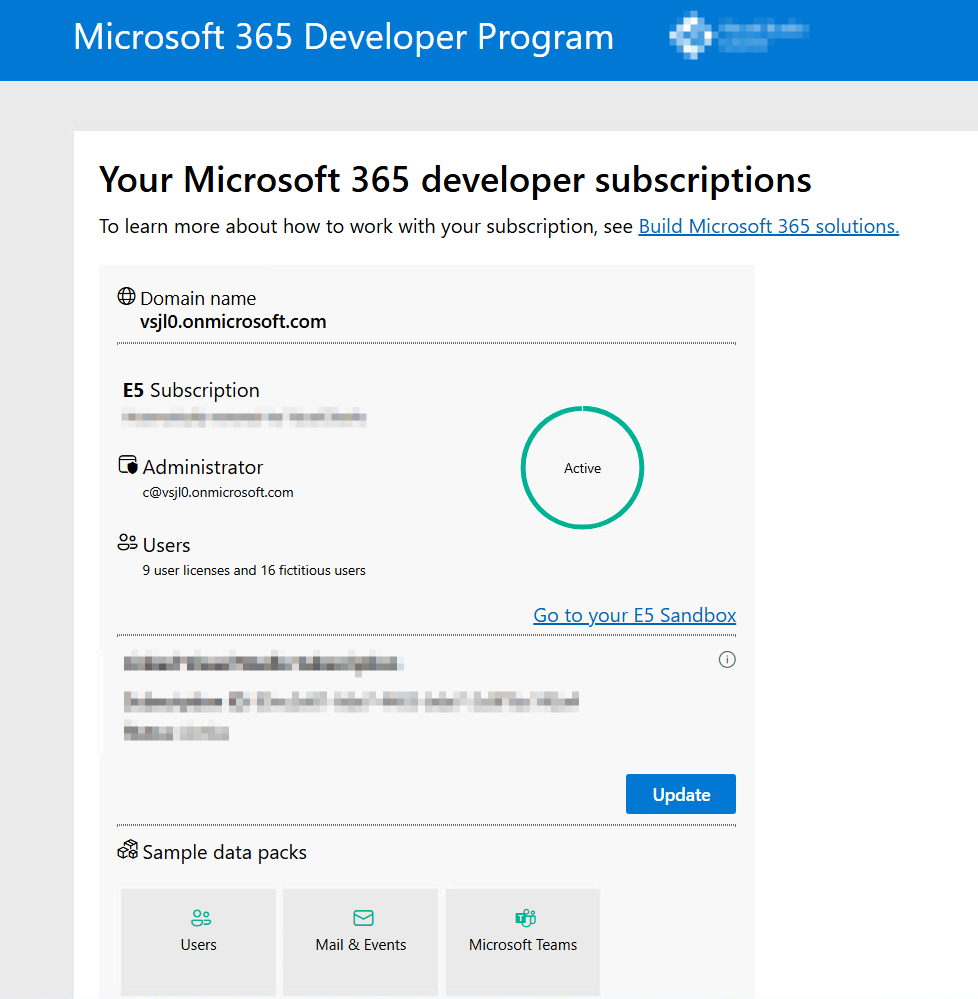978x999 pixels.
Task: Click the Users people icon heading
Action: tap(127, 542)
